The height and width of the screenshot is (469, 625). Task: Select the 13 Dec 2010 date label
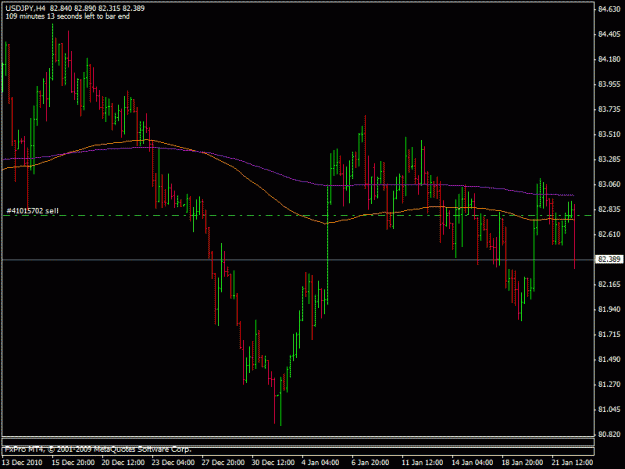point(22,462)
